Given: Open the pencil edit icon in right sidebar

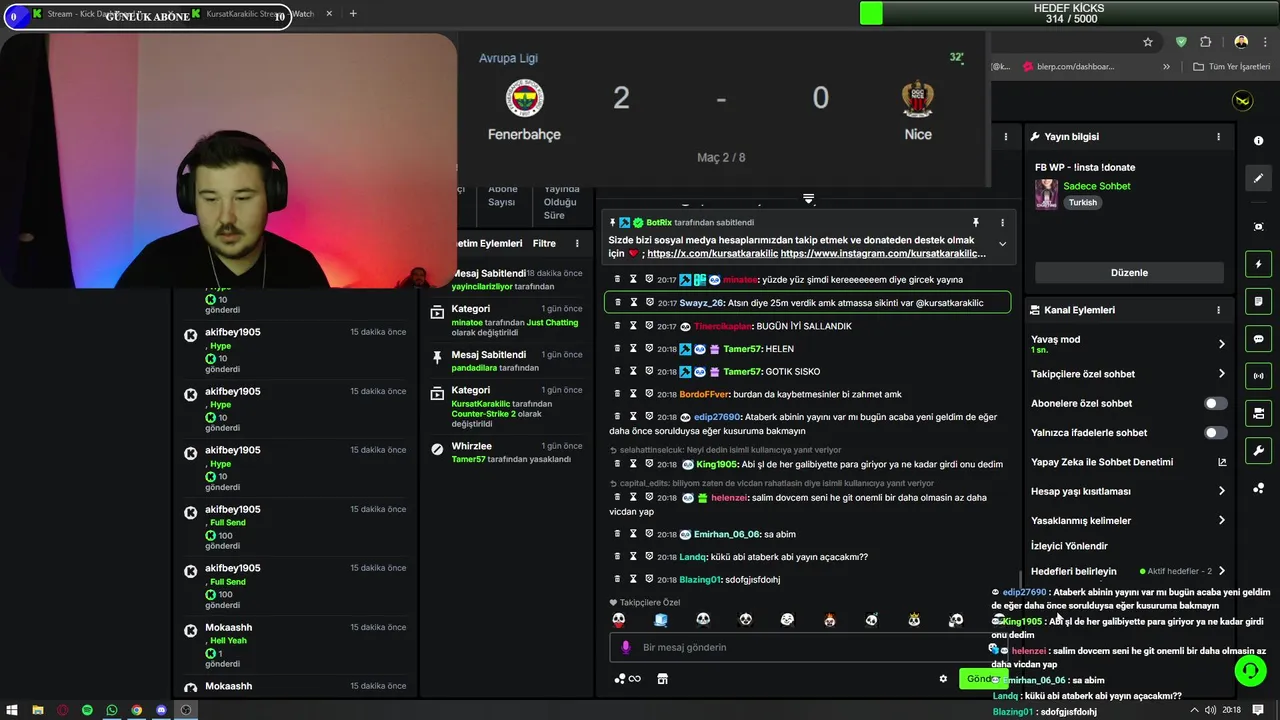Looking at the screenshot, I should coord(1258,178).
